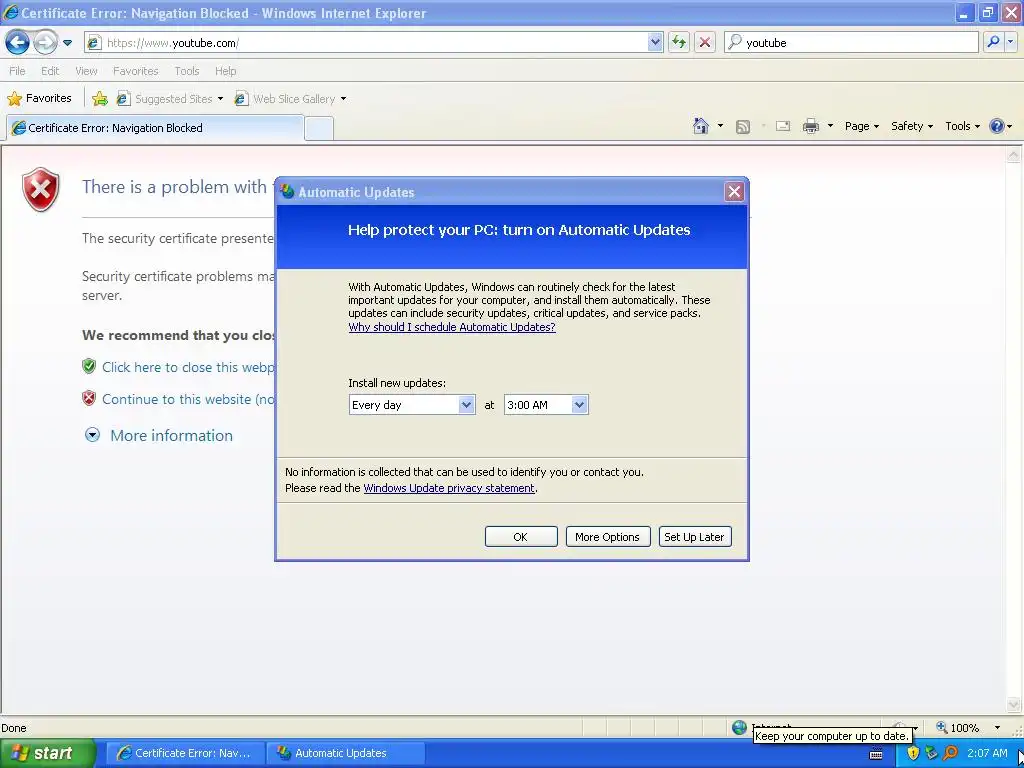Click the search magnifier button

993,42
